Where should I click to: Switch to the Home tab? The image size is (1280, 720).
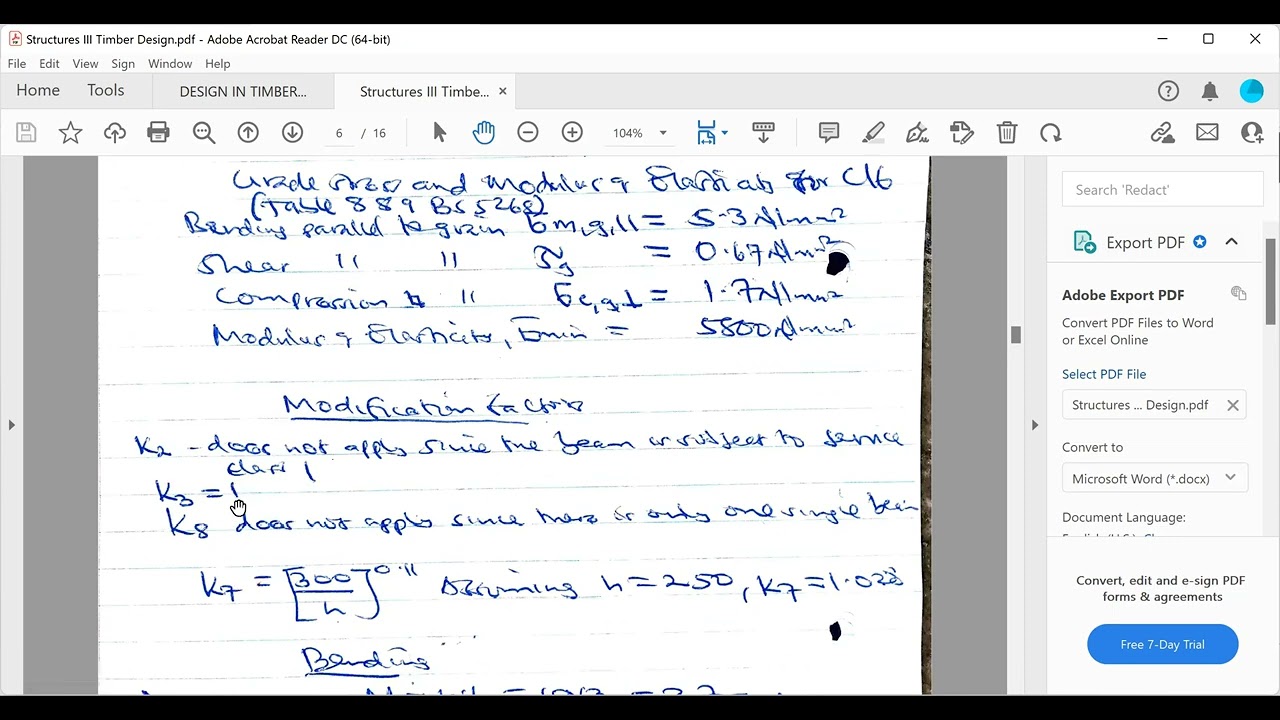[38, 91]
